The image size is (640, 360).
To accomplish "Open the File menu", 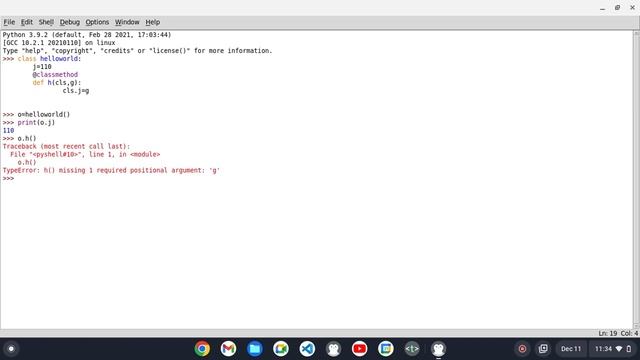I will 9,22.
